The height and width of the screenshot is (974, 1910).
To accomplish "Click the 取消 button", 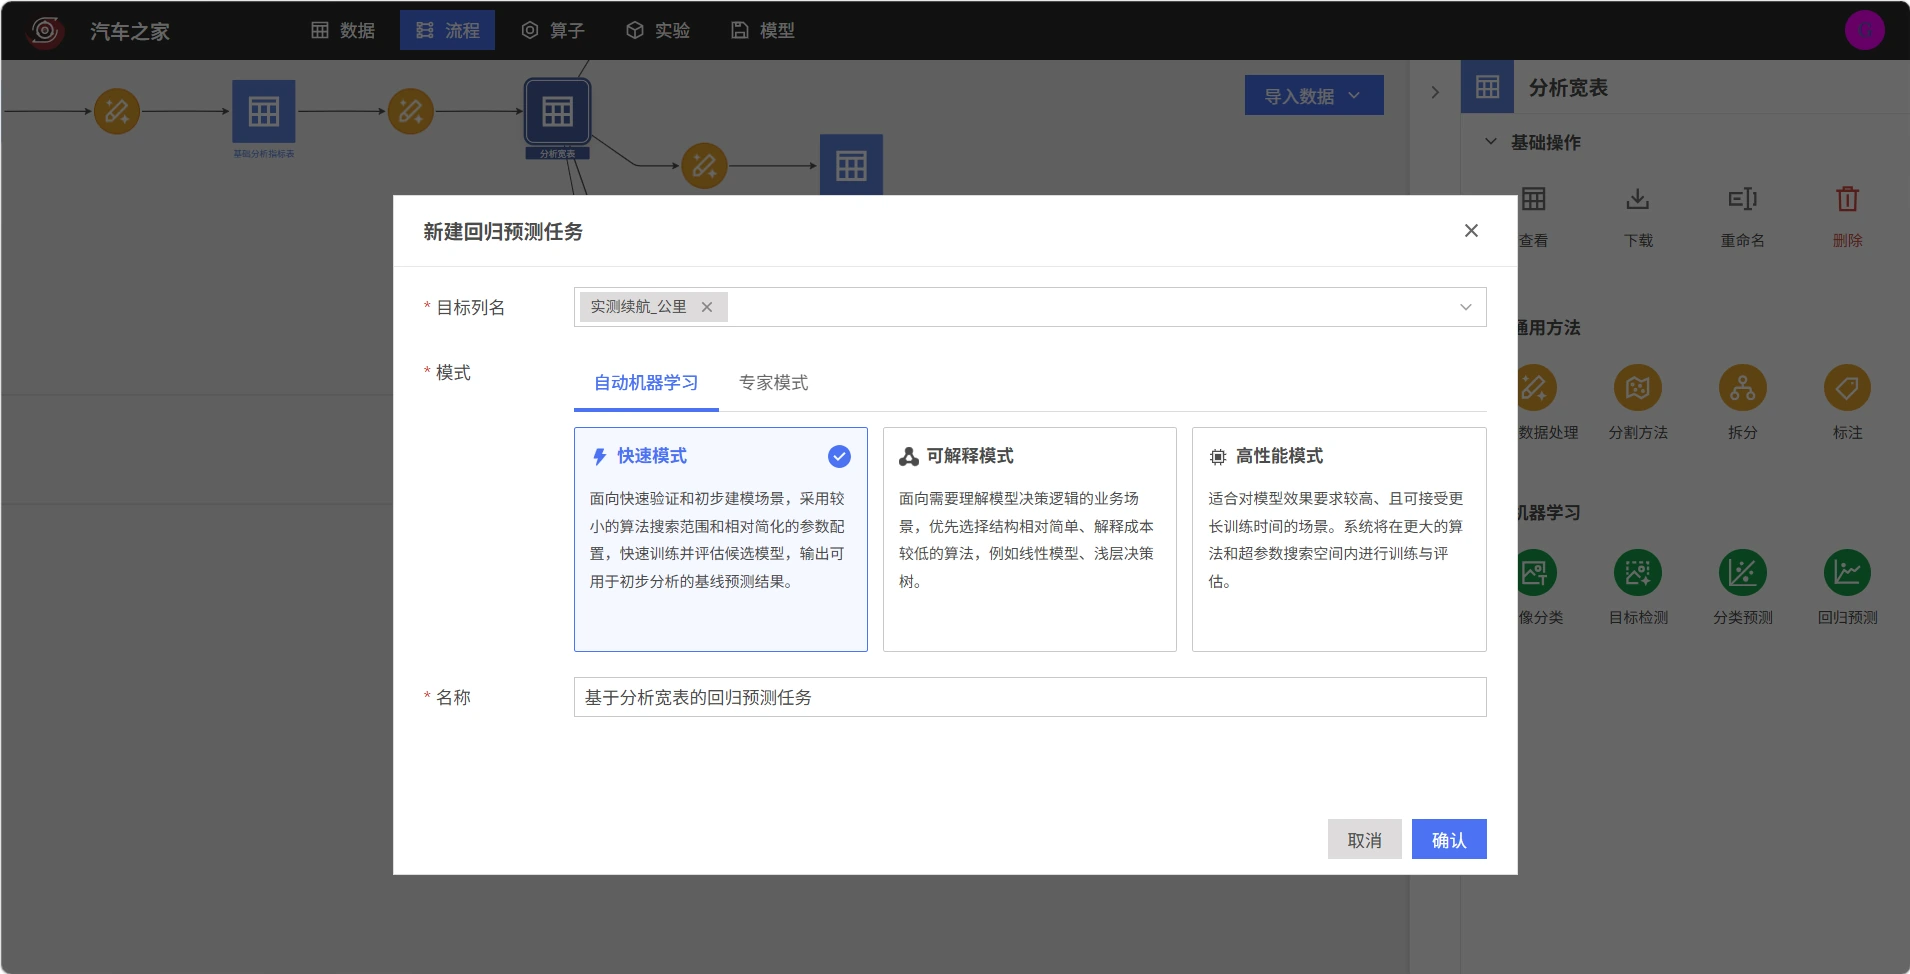I will (1364, 839).
